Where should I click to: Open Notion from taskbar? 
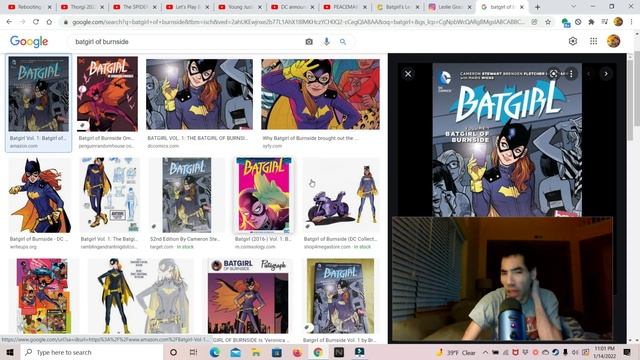(x=339, y=352)
